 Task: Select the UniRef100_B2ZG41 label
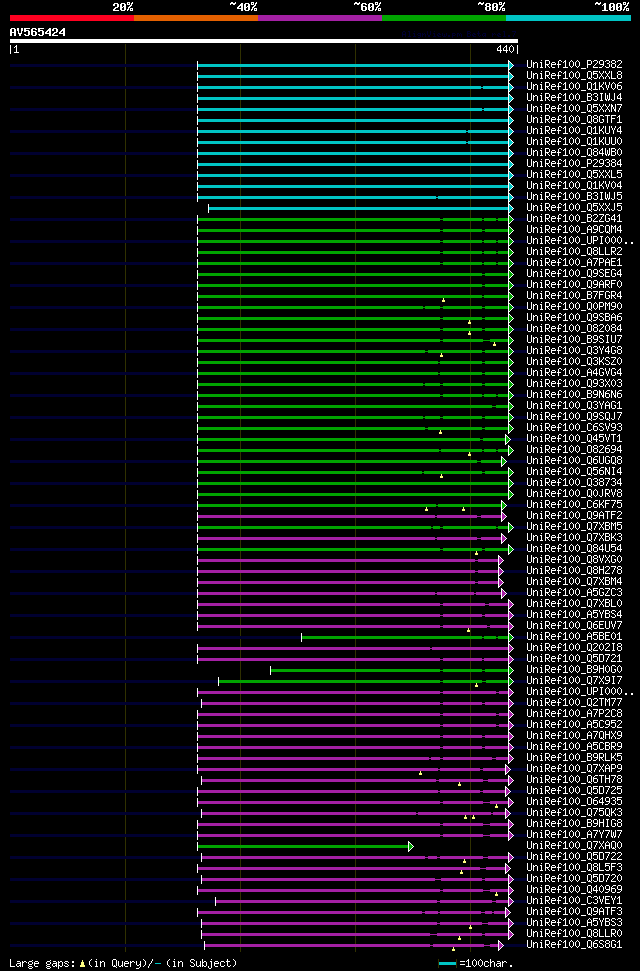(574, 218)
